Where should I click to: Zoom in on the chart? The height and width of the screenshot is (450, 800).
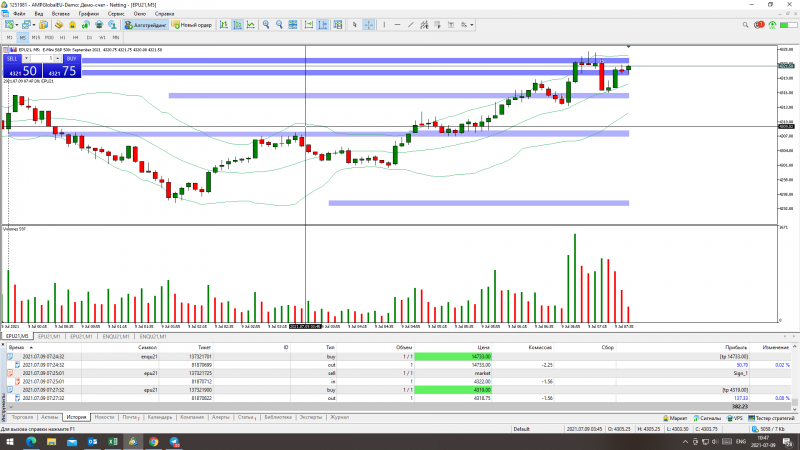click(266, 24)
